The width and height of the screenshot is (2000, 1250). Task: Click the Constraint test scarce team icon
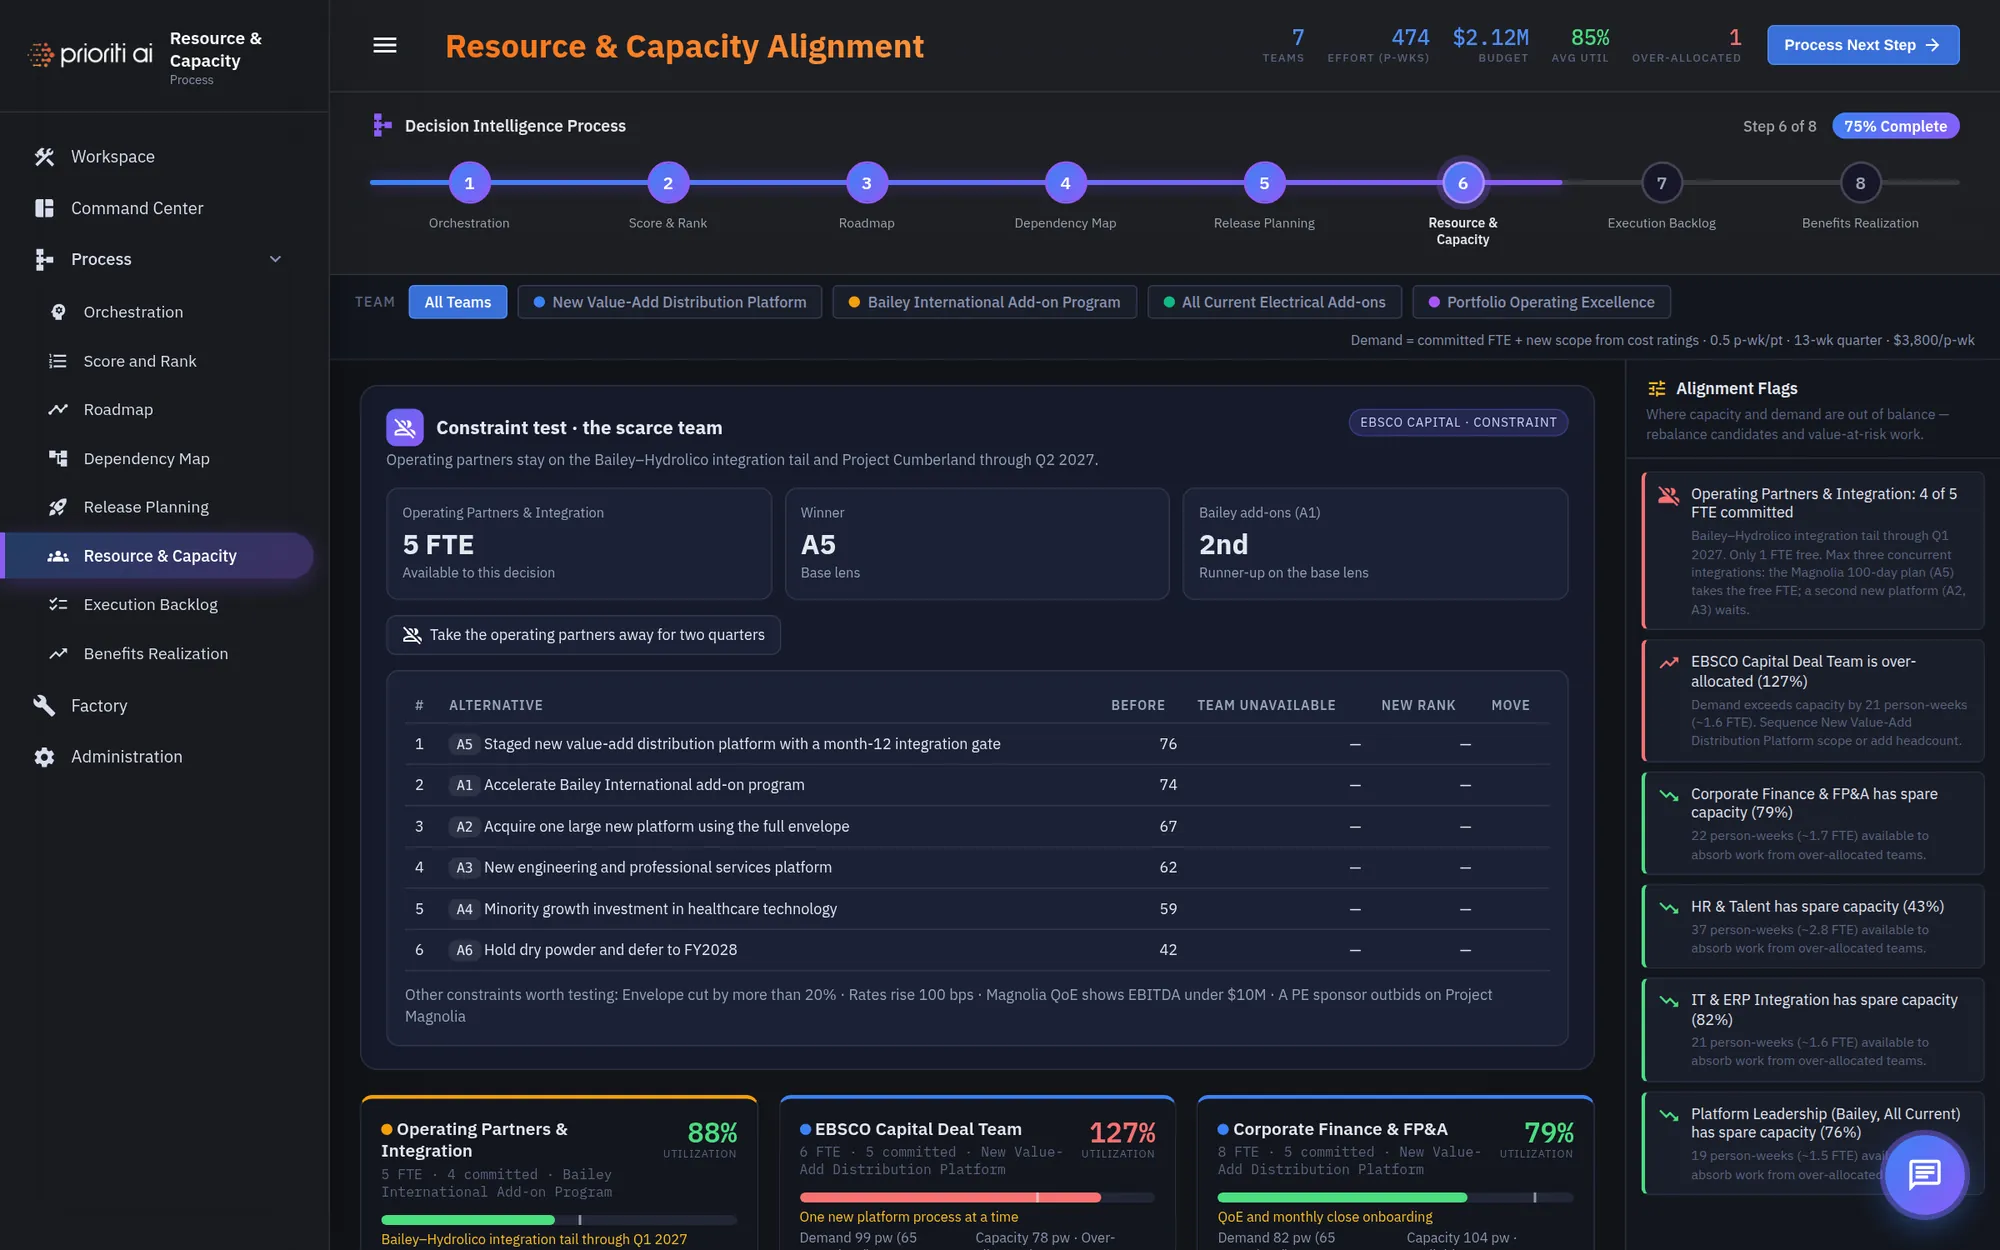(x=405, y=428)
